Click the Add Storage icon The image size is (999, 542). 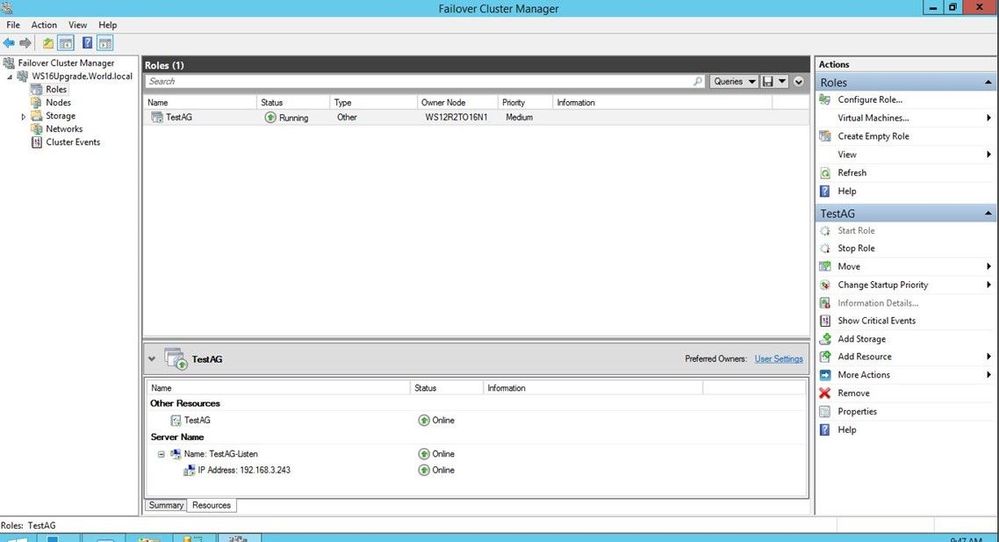pyautogui.click(x=825, y=339)
